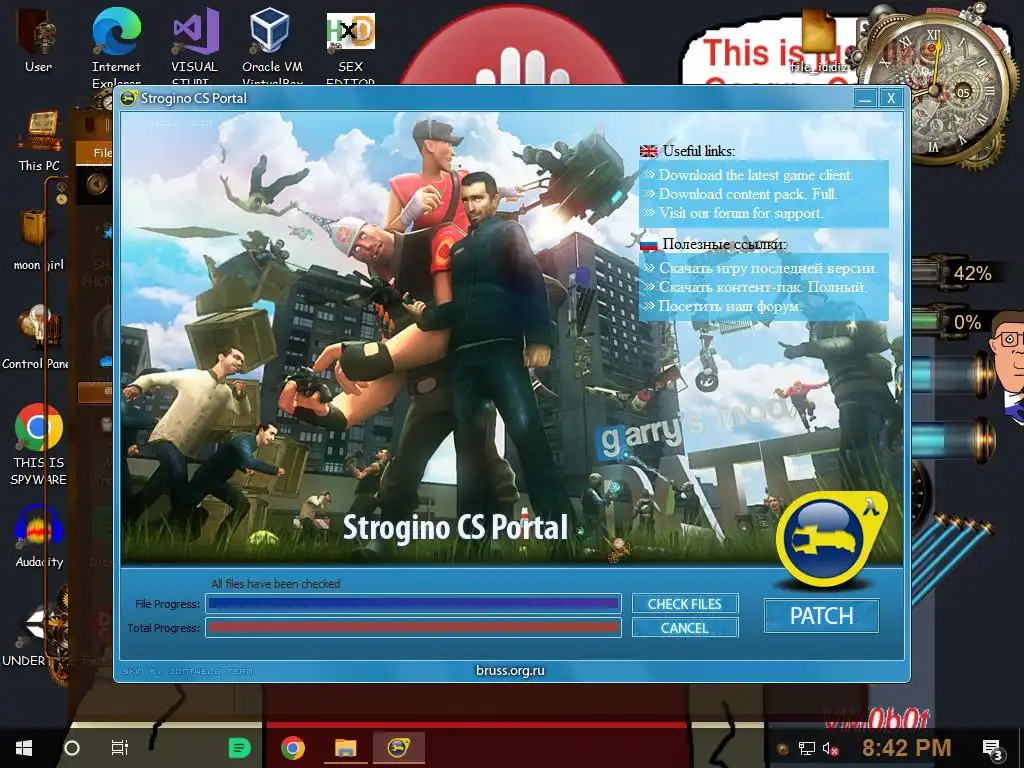Click Strogino CS Portal taskbar button
This screenshot has width=1024, height=768.
398,748
